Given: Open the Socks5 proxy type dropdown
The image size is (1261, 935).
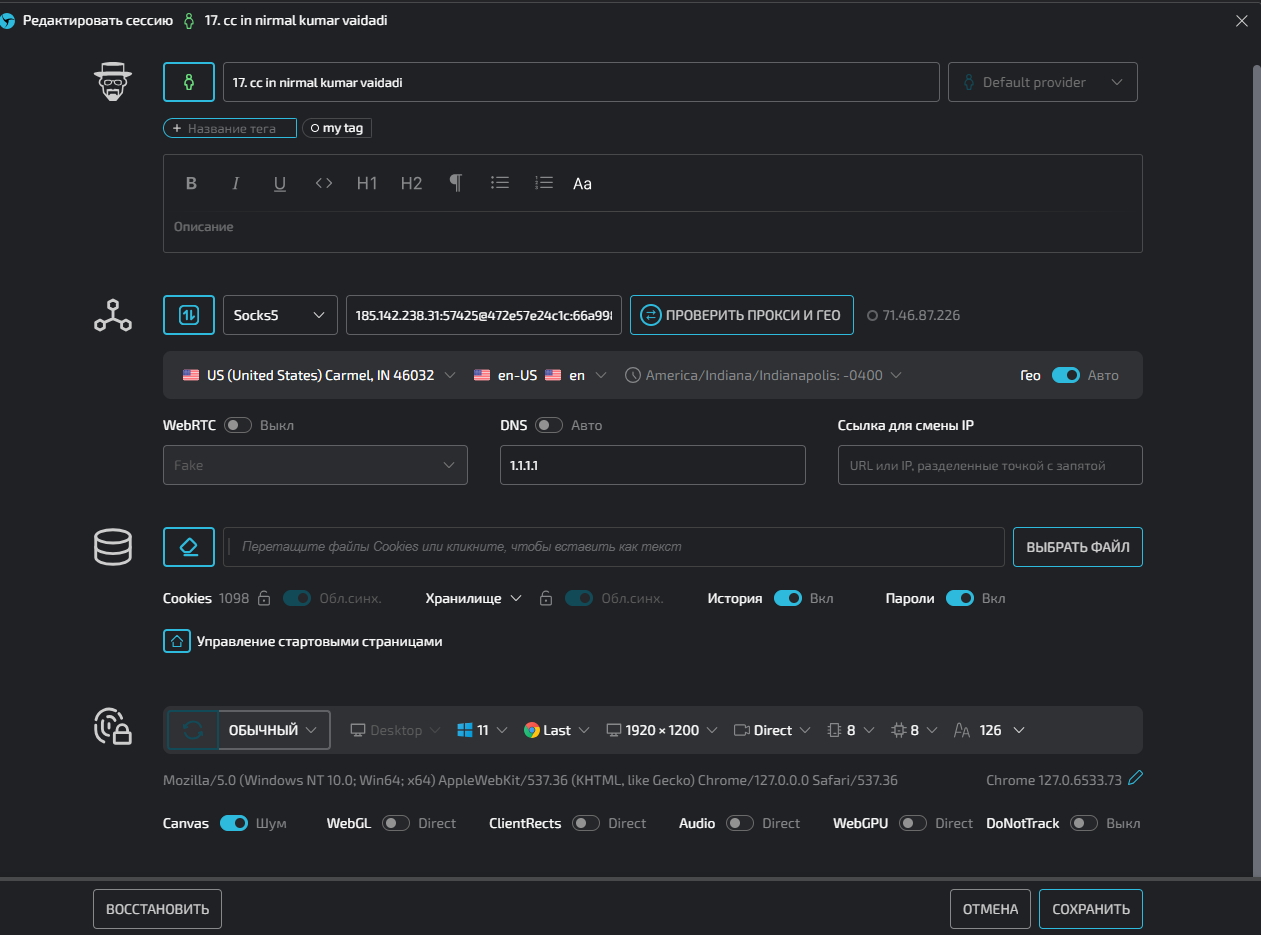Looking at the screenshot, I should point(280,315).
